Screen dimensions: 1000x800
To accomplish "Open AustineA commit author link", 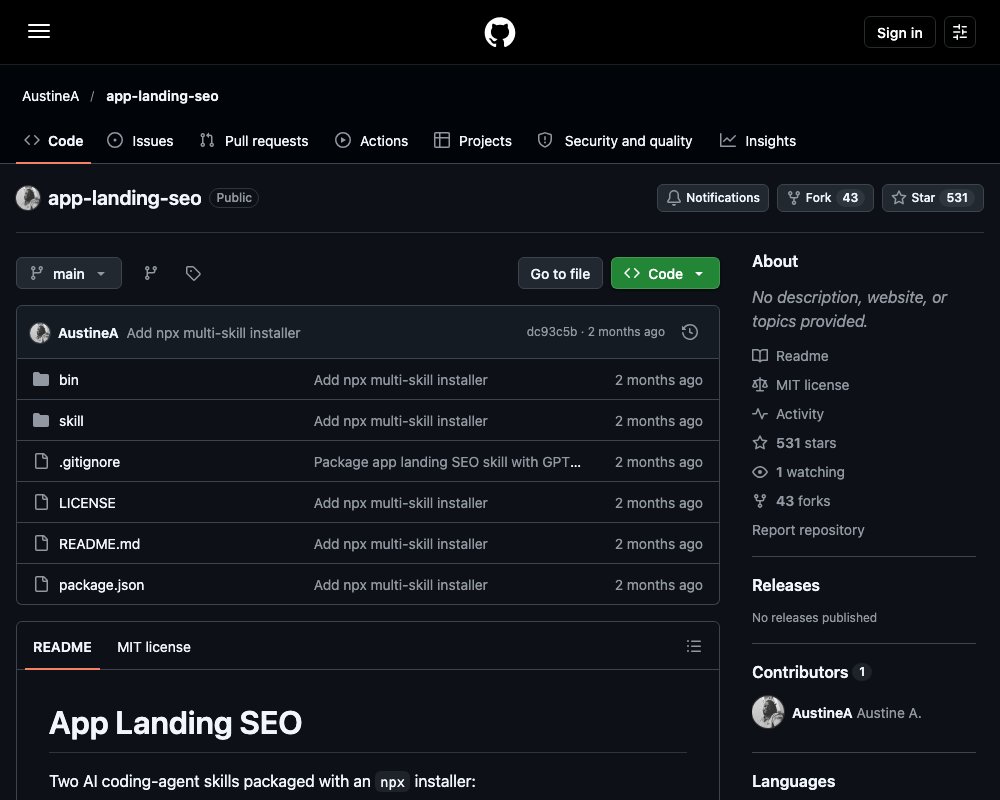I will [x=88, y=333].
